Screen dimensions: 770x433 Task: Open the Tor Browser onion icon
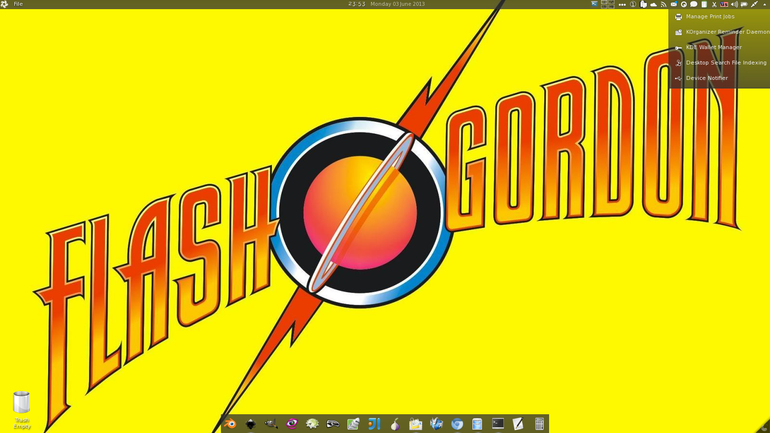395,424
